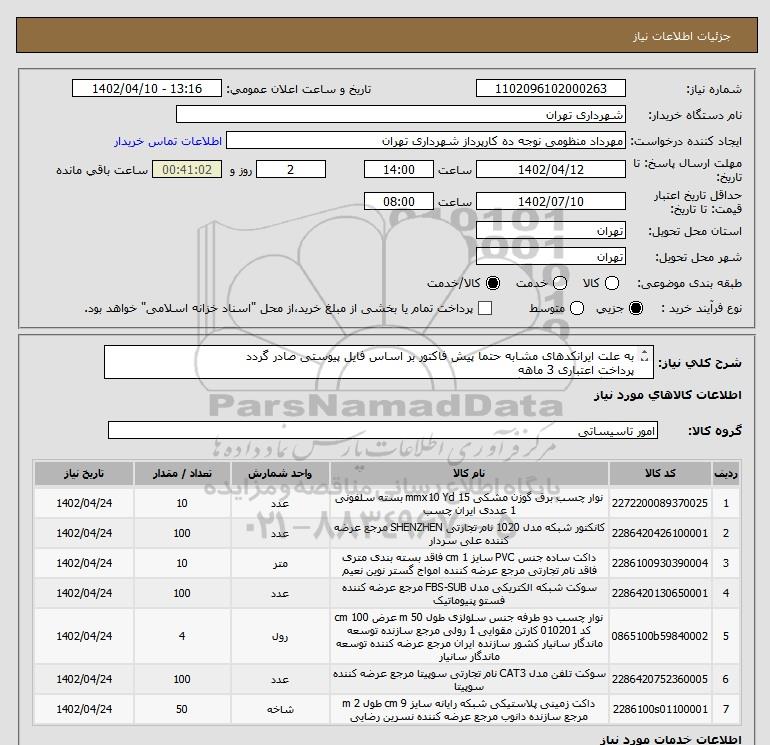
Task: Click the داکت ساده PVC item name
Action: 469,564
